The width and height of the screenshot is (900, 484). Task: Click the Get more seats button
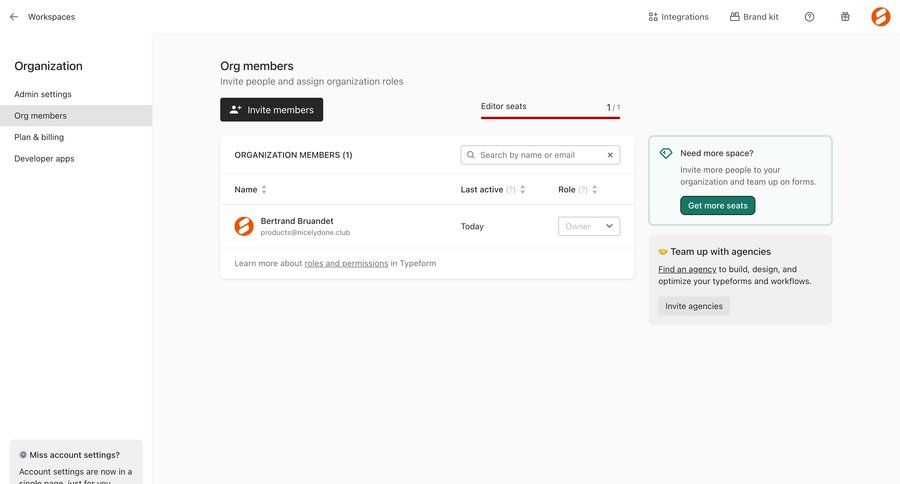(717, 206)
